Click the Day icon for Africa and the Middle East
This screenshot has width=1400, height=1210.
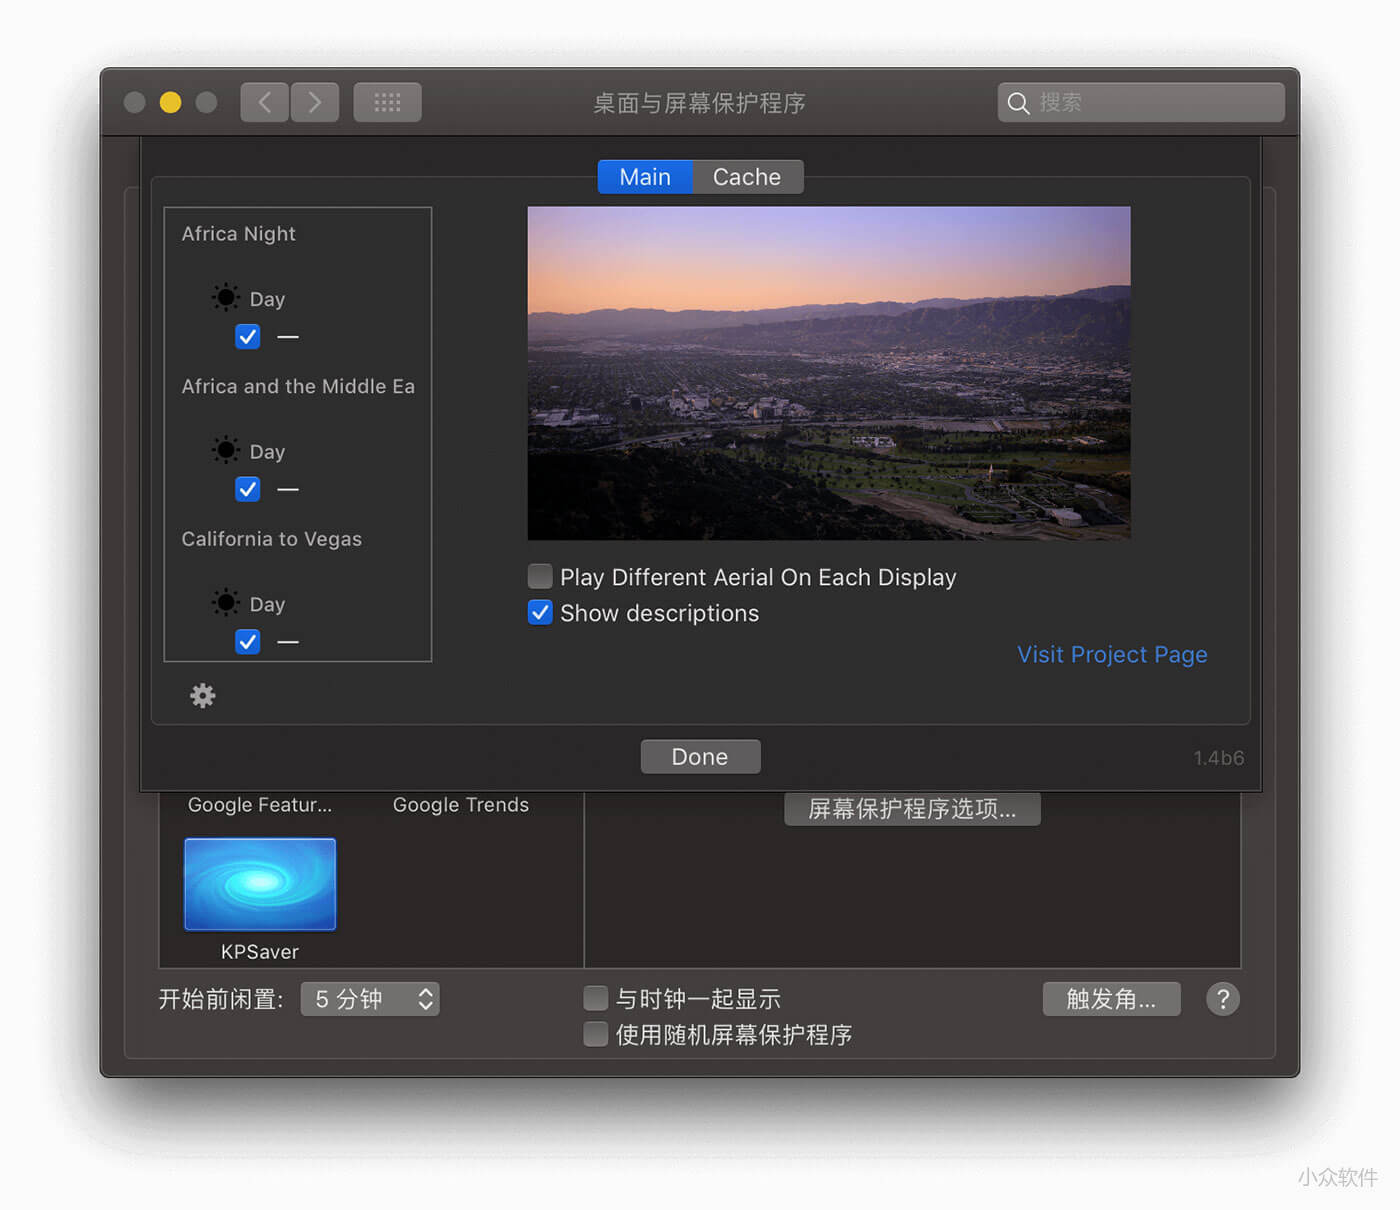[225, 448]
